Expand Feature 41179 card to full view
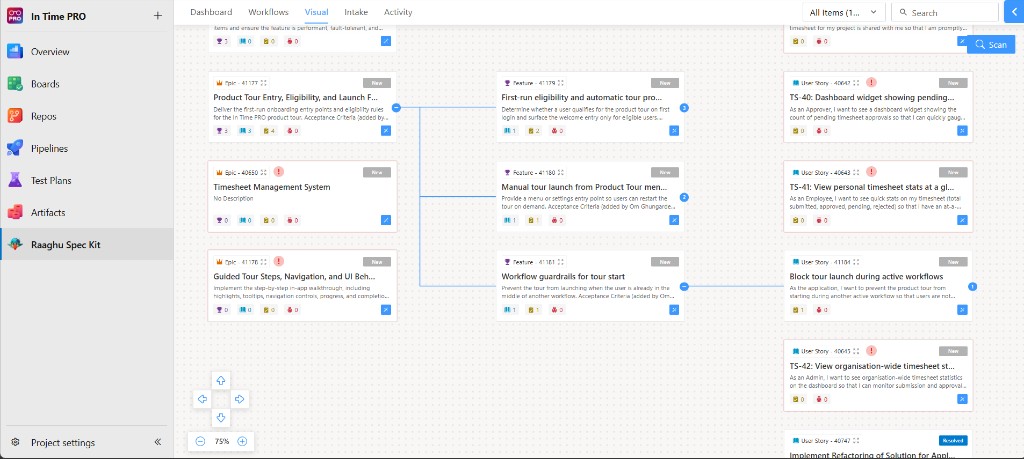This screenshot has height=459, width=1024. click(x=561, y=83)
